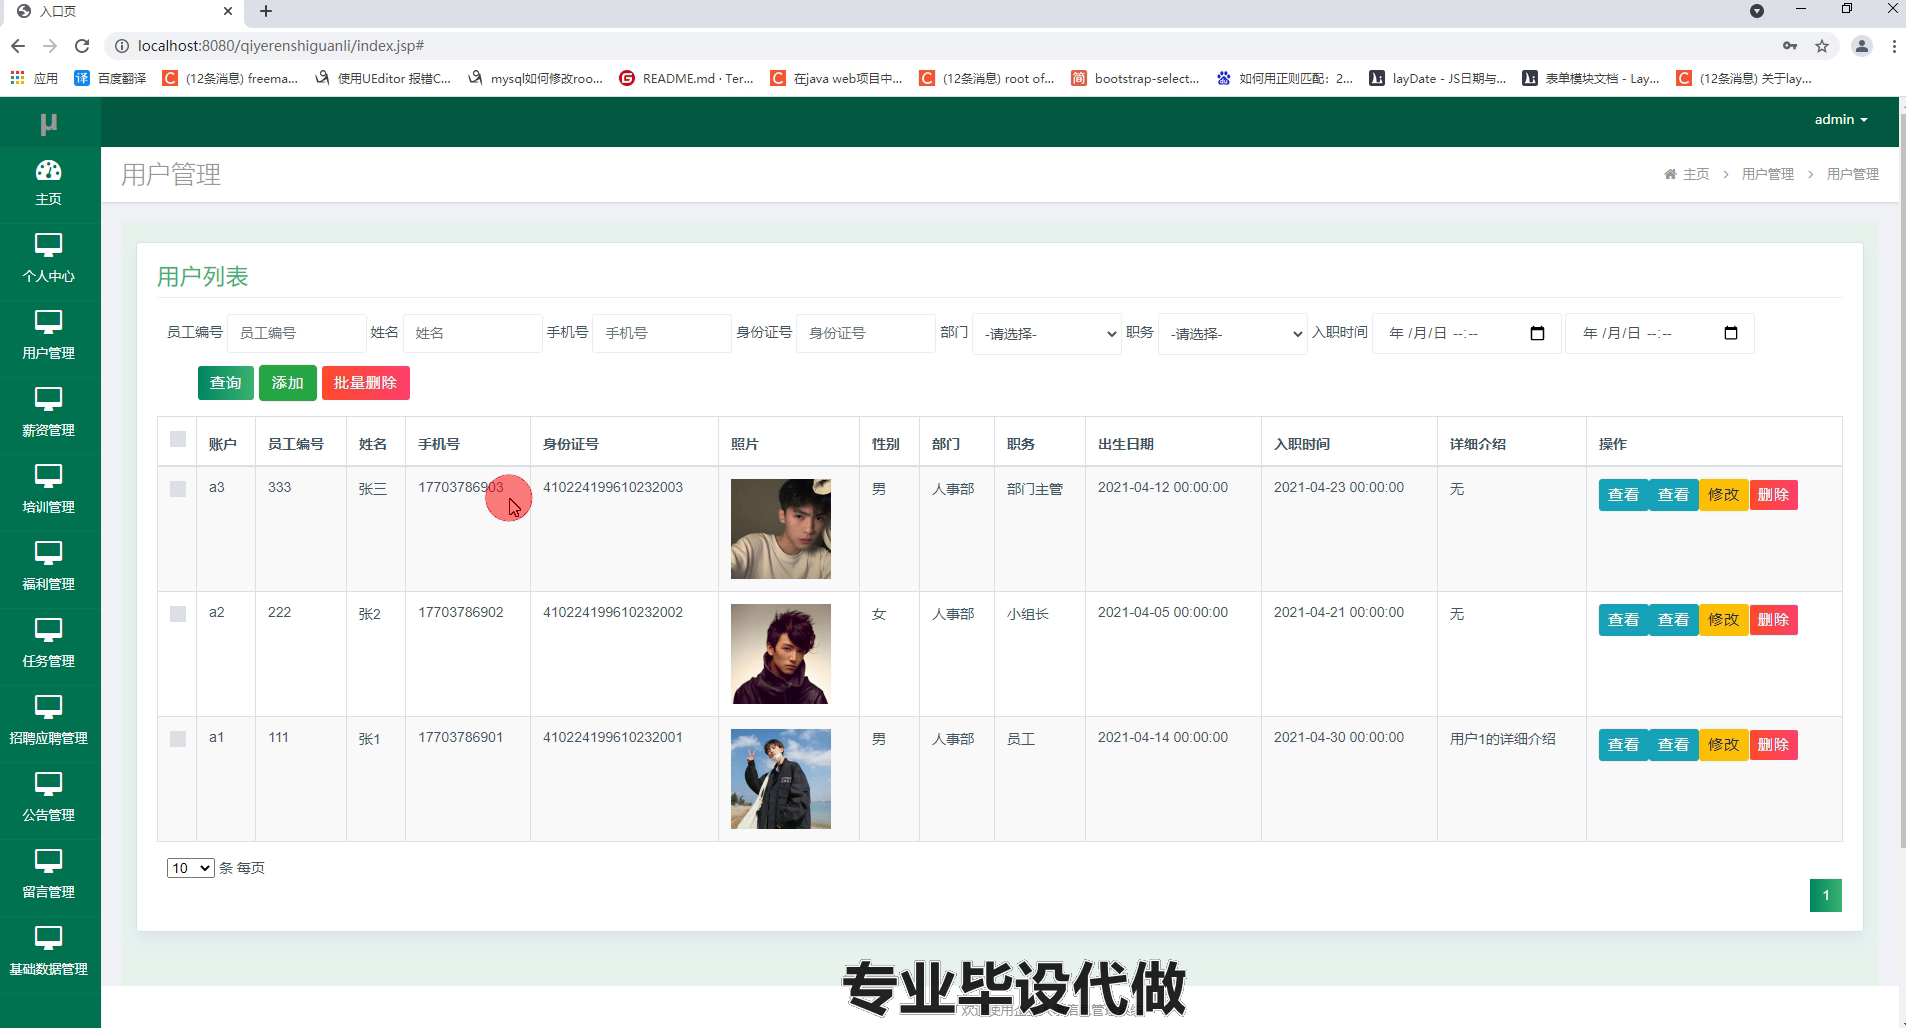Go to page 1 in pagination
This screenshot has width=1906, height=1028.
1826,895
